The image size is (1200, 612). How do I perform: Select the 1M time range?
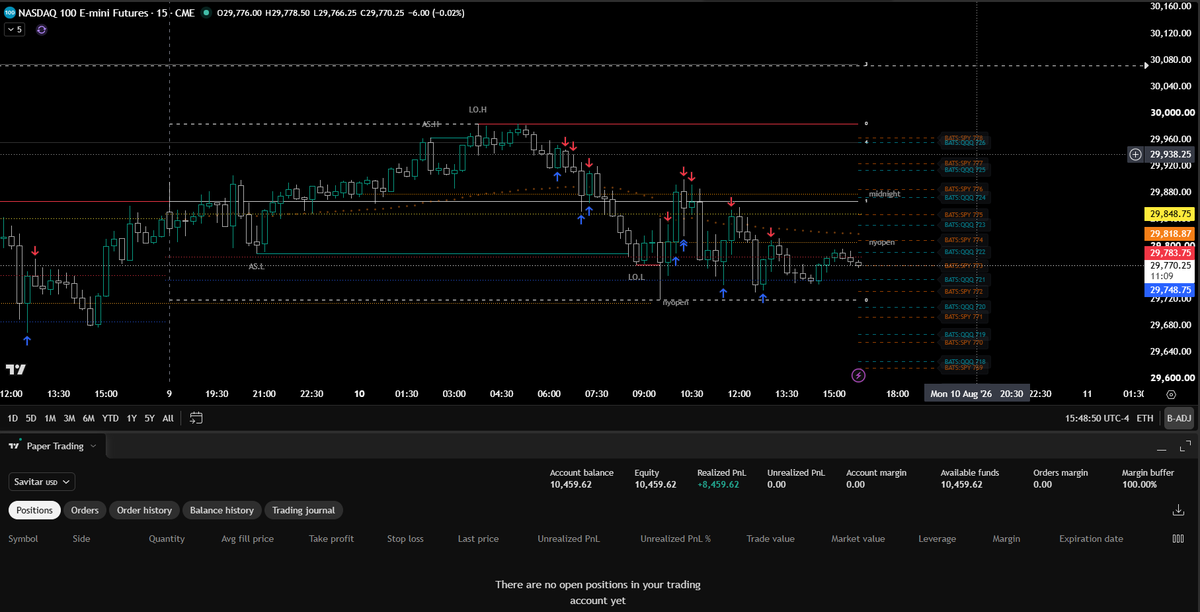pos(50,418)
